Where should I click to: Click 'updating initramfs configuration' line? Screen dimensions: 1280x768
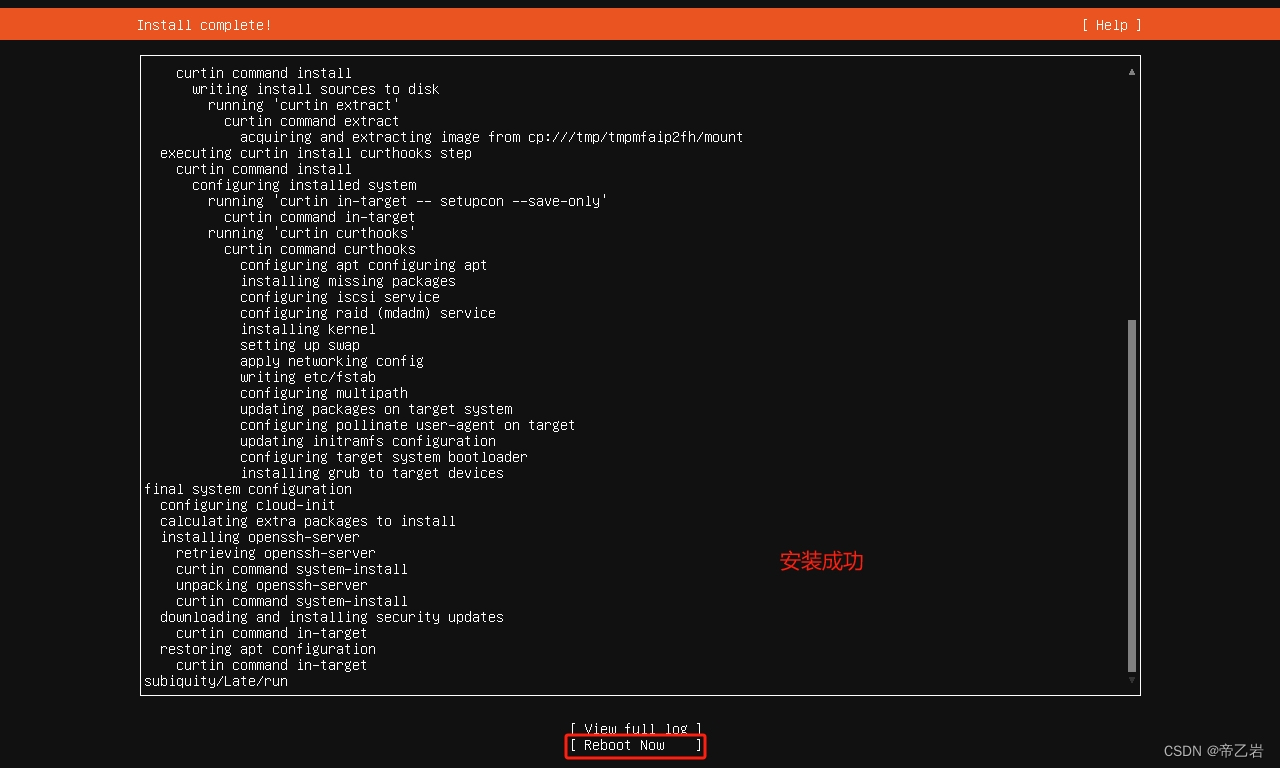[x=368, y=441]
